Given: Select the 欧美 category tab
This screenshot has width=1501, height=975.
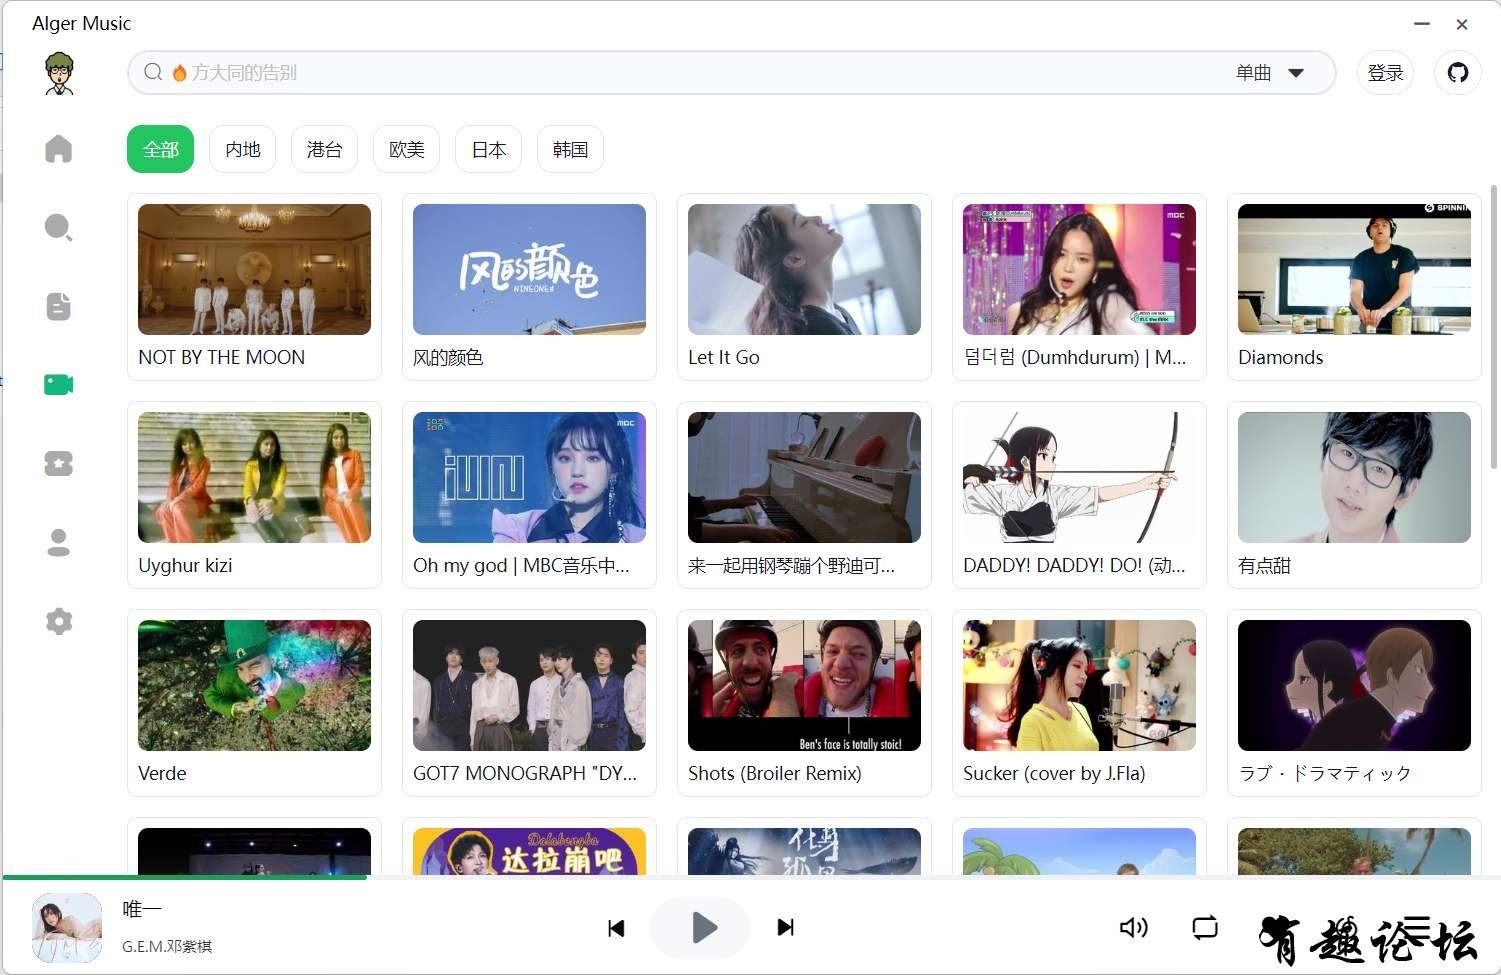Looking at the screenshot, I should (x=406, y=149).
